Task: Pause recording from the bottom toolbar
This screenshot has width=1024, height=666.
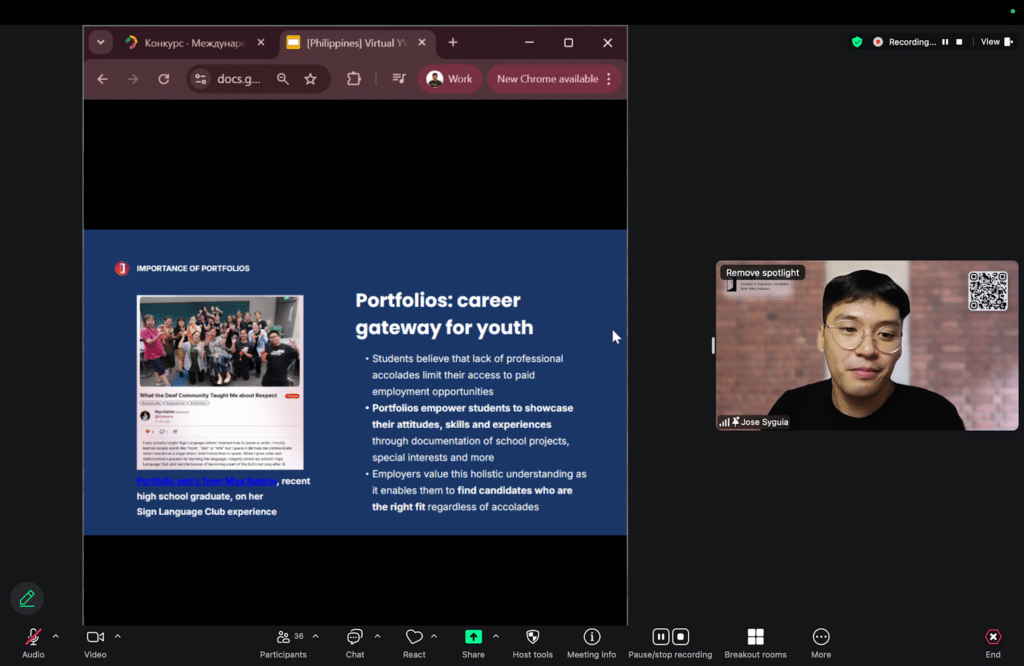Action: pyautogui.click(x=660, y=637)
